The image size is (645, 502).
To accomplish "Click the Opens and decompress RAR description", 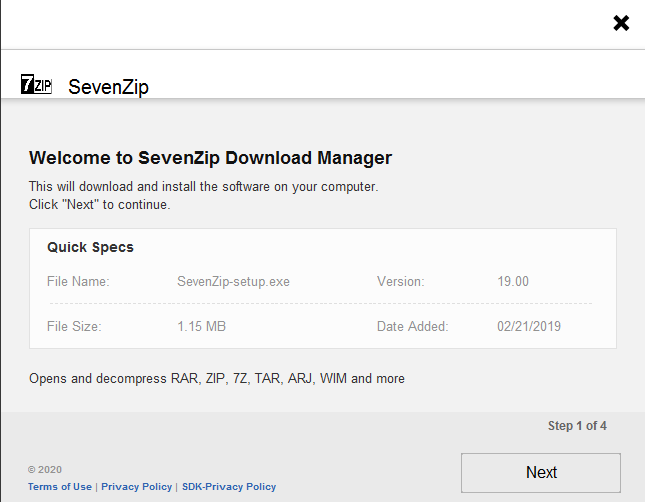I will click(x=217, y=378).
